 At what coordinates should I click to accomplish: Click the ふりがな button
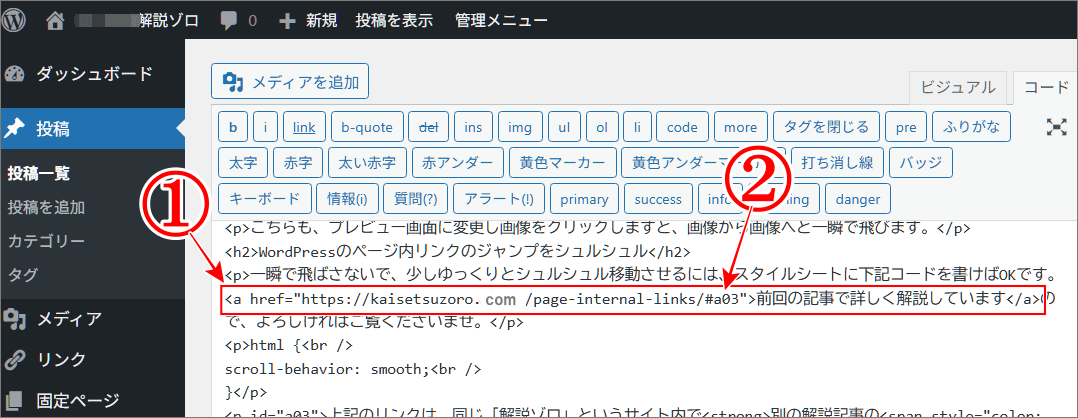(971, 127)
